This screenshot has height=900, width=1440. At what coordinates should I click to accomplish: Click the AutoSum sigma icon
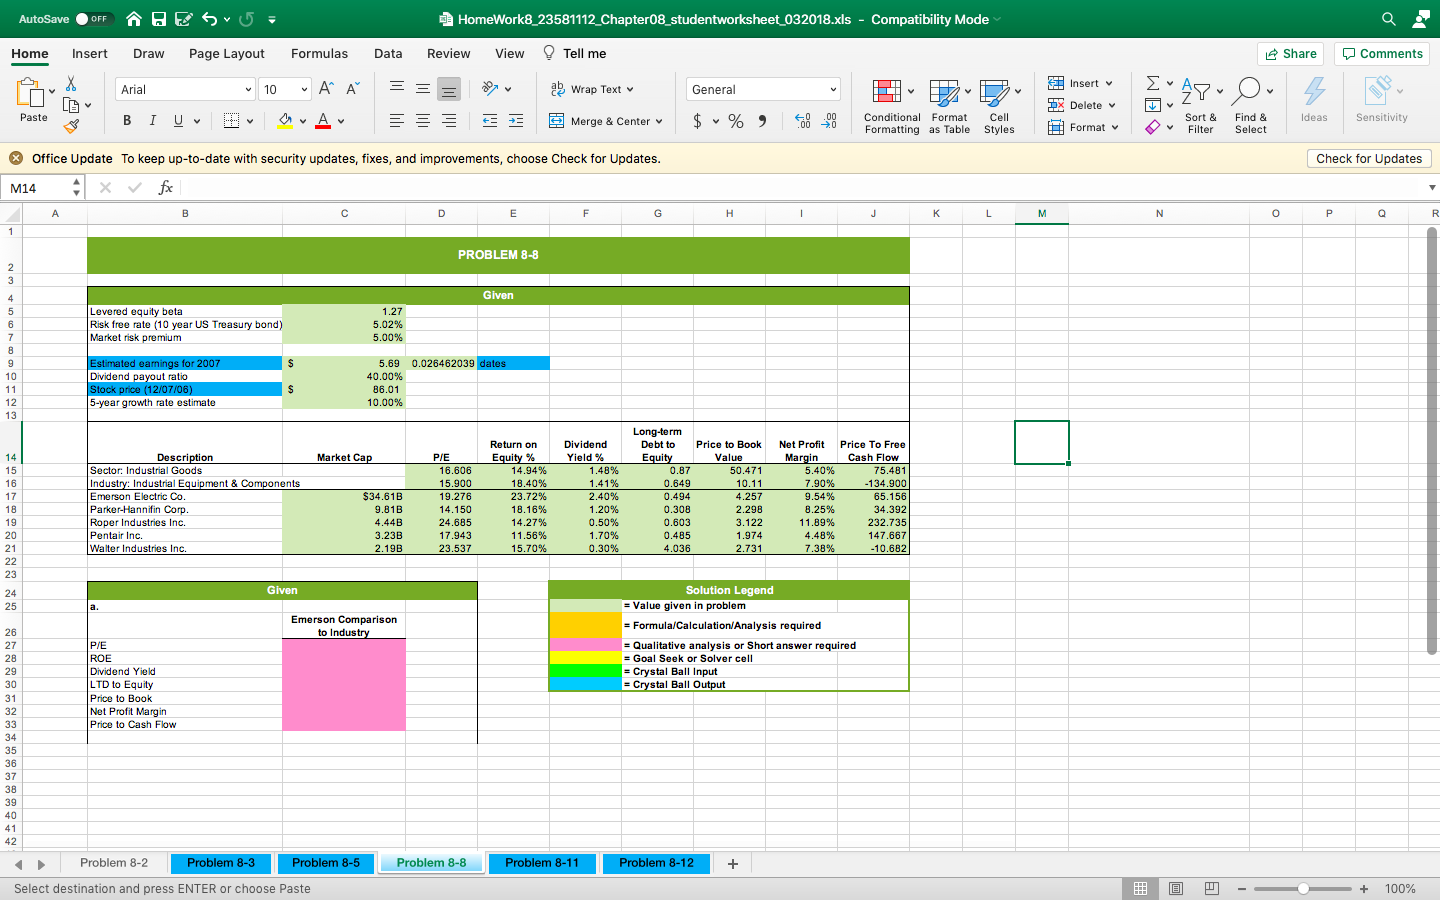(x=1153, y=83)
